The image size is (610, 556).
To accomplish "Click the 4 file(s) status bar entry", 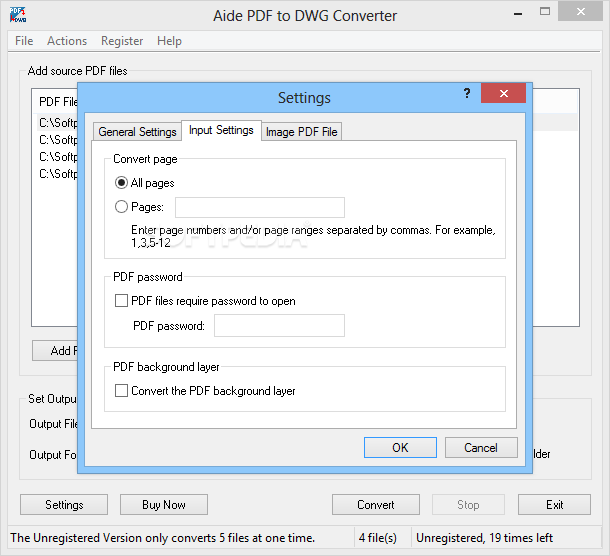I will click(378, 538).
